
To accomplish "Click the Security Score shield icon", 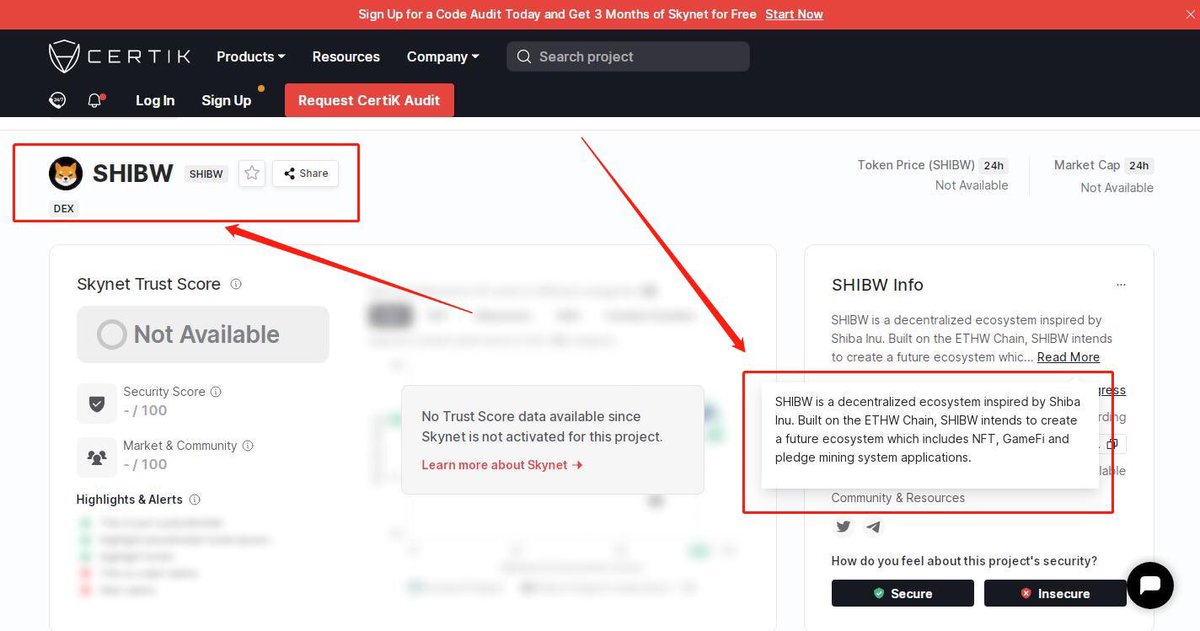I will tap(97, 404).
